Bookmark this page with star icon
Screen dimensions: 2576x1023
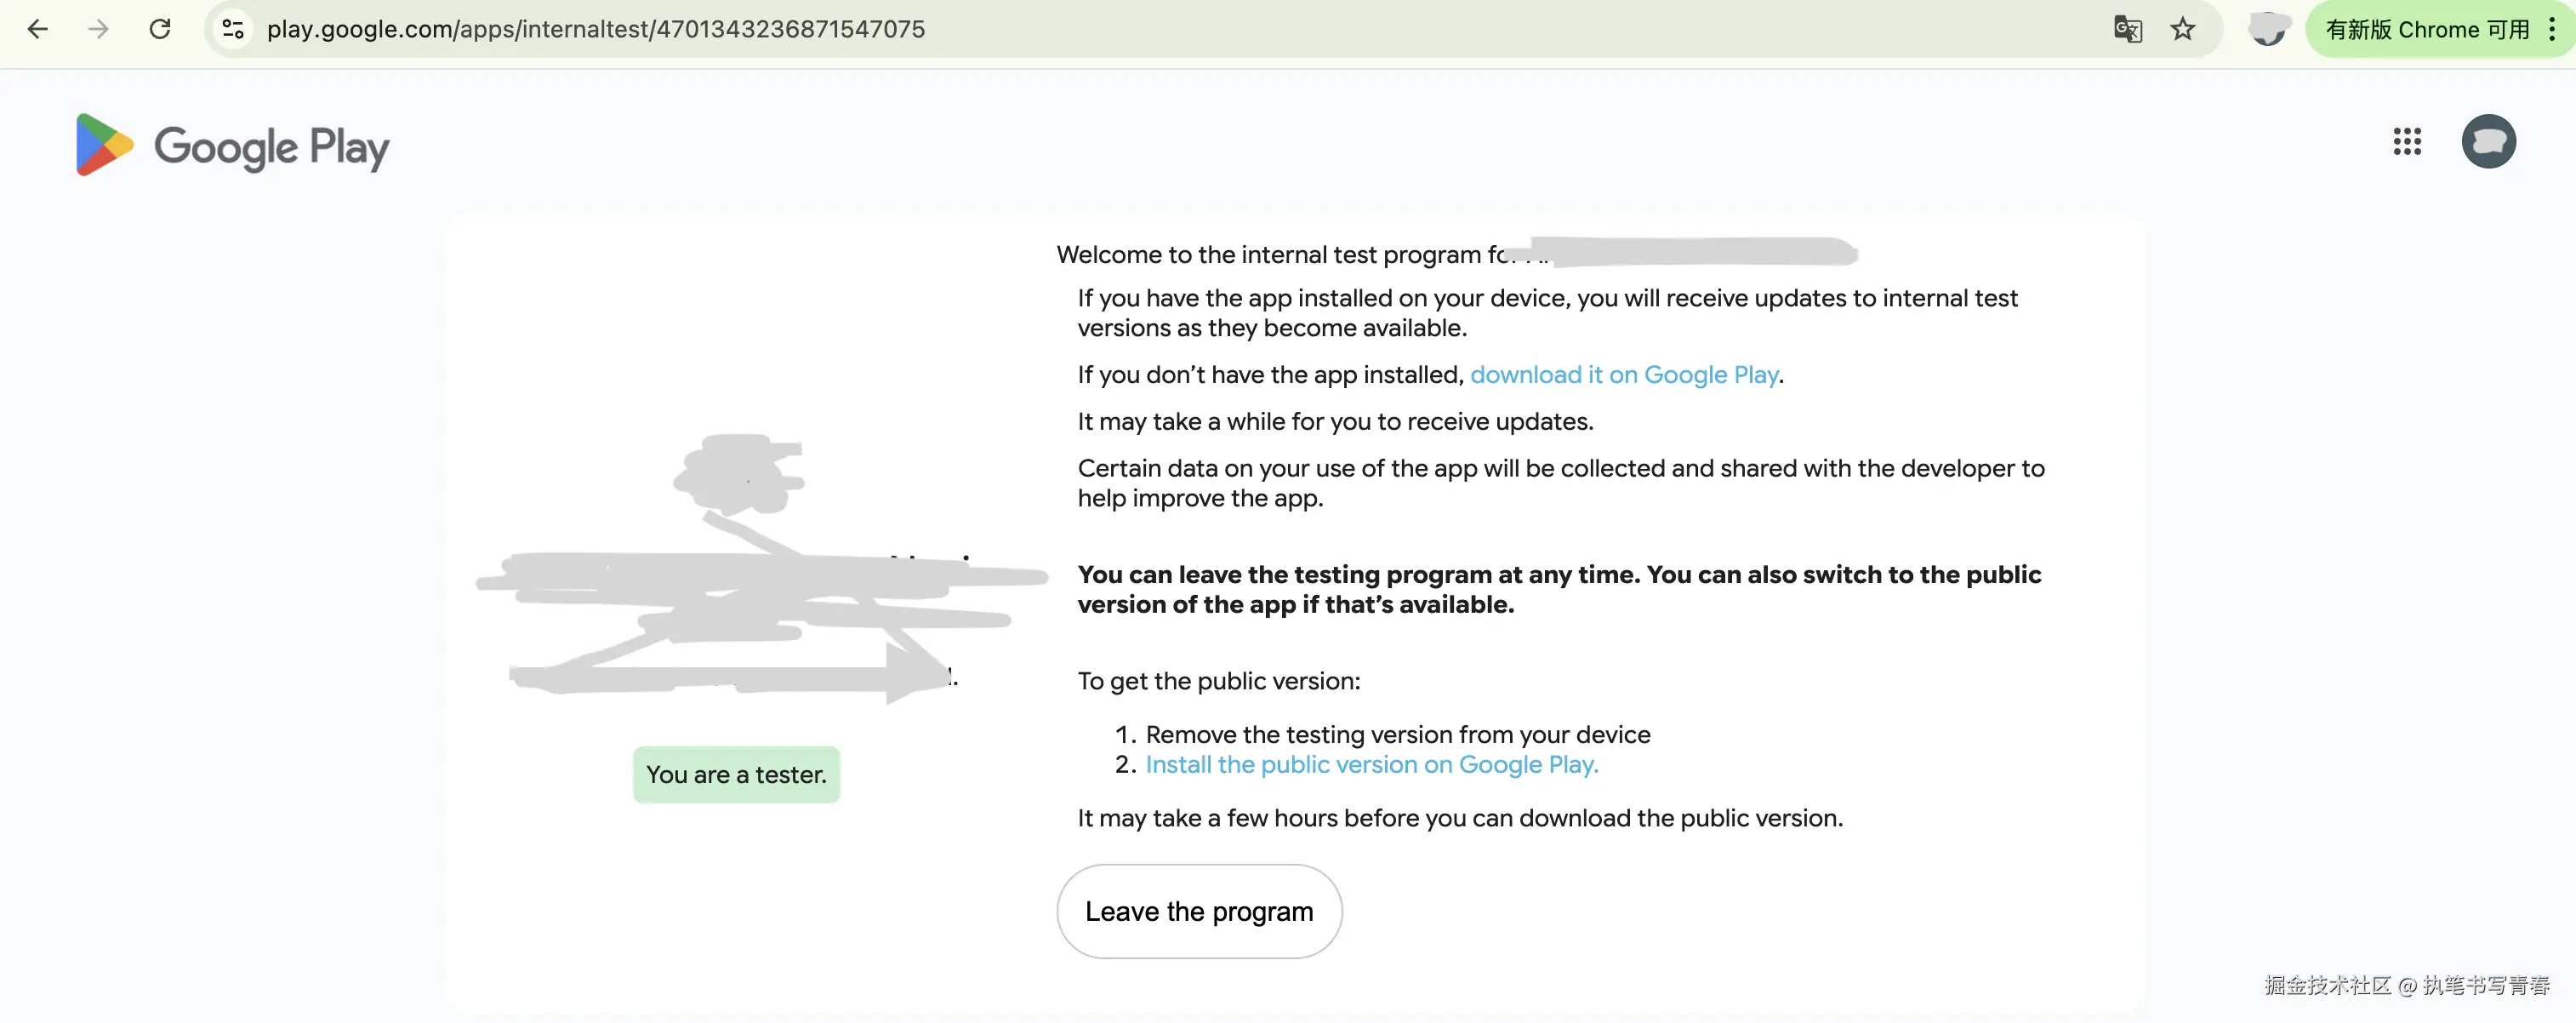coord(2182,29)
